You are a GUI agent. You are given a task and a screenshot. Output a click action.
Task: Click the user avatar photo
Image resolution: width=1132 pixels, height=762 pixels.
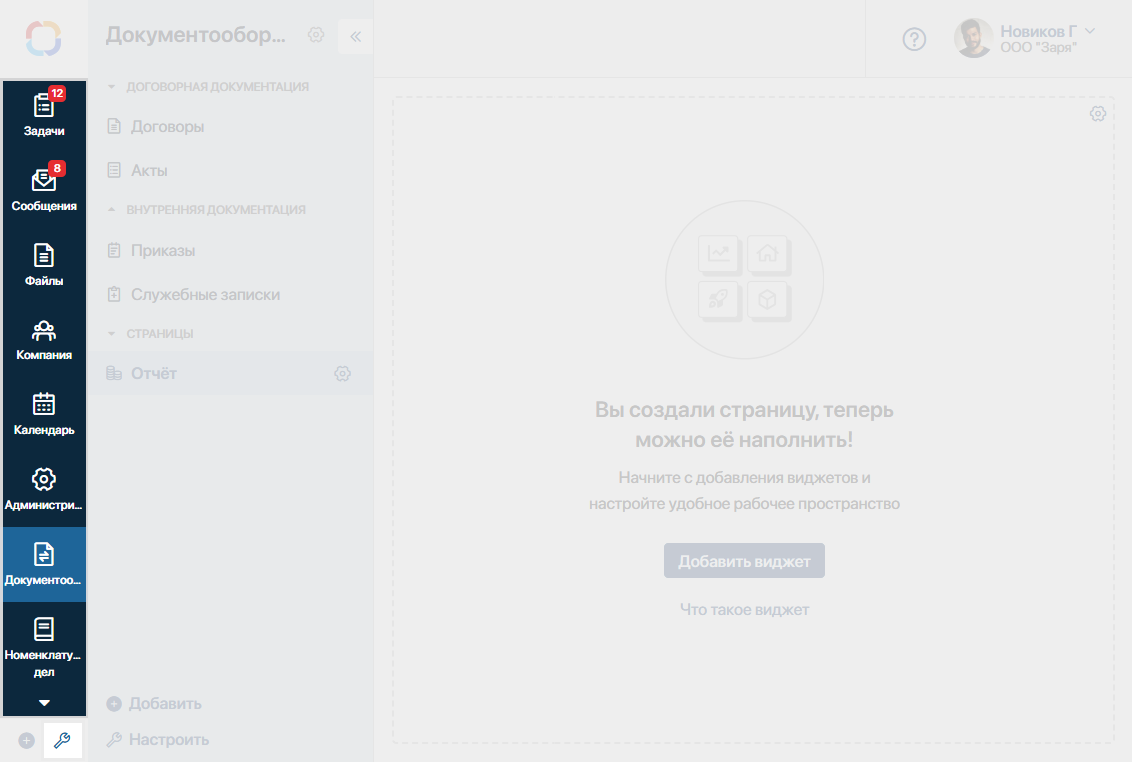pos(973,38)
